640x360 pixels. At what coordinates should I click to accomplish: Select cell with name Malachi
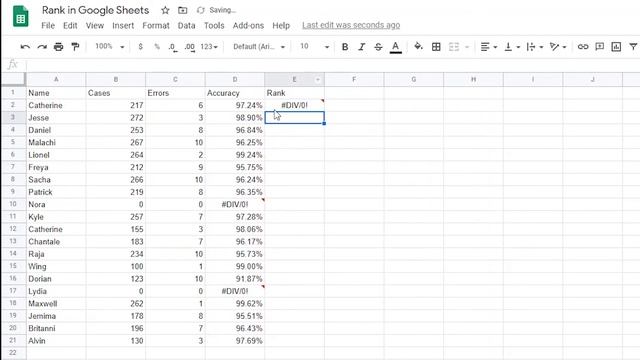point(56,142)
